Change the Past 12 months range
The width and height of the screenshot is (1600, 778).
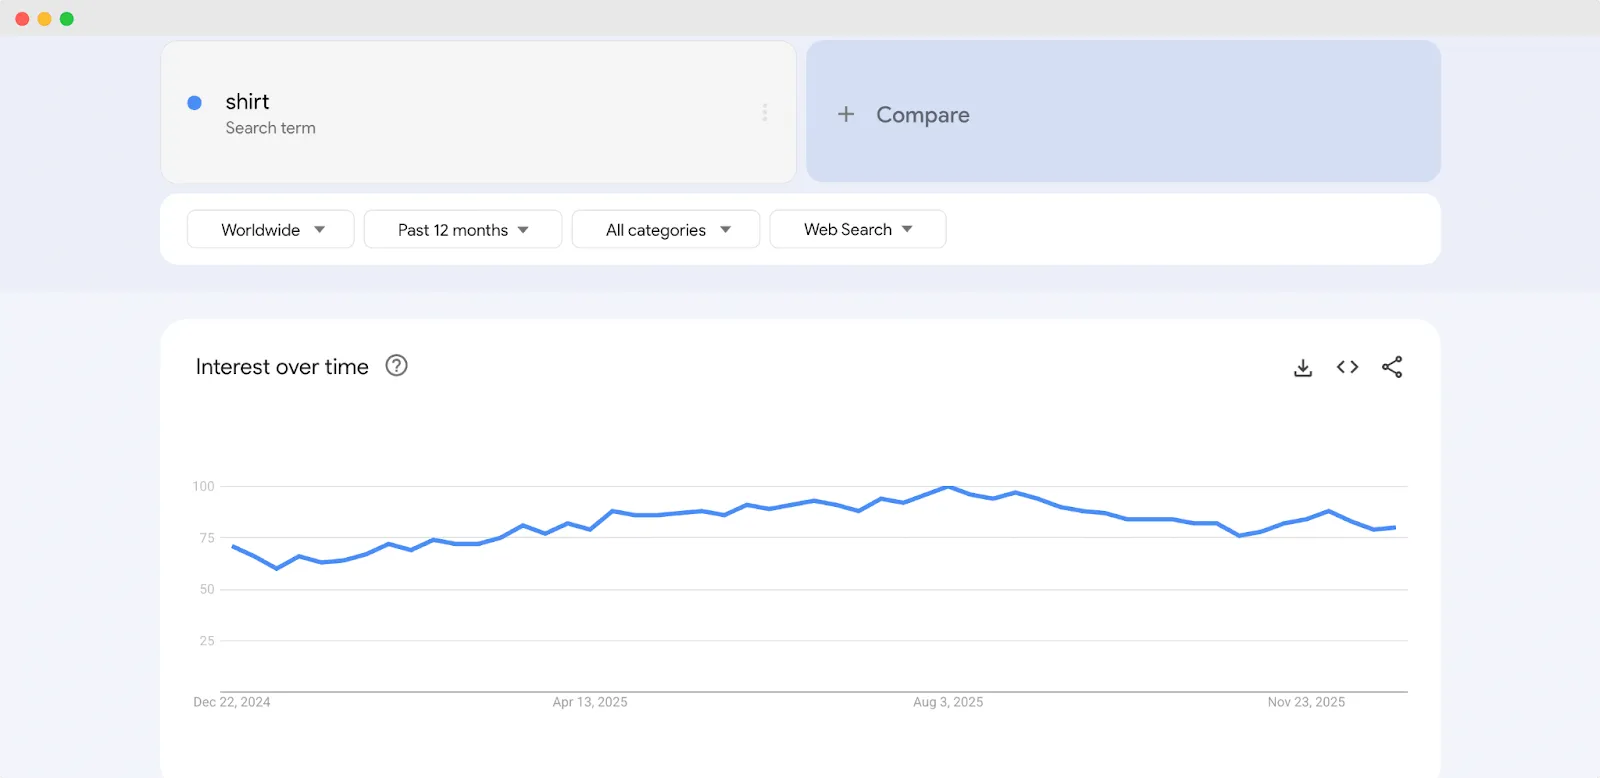(x=463, y=229)
